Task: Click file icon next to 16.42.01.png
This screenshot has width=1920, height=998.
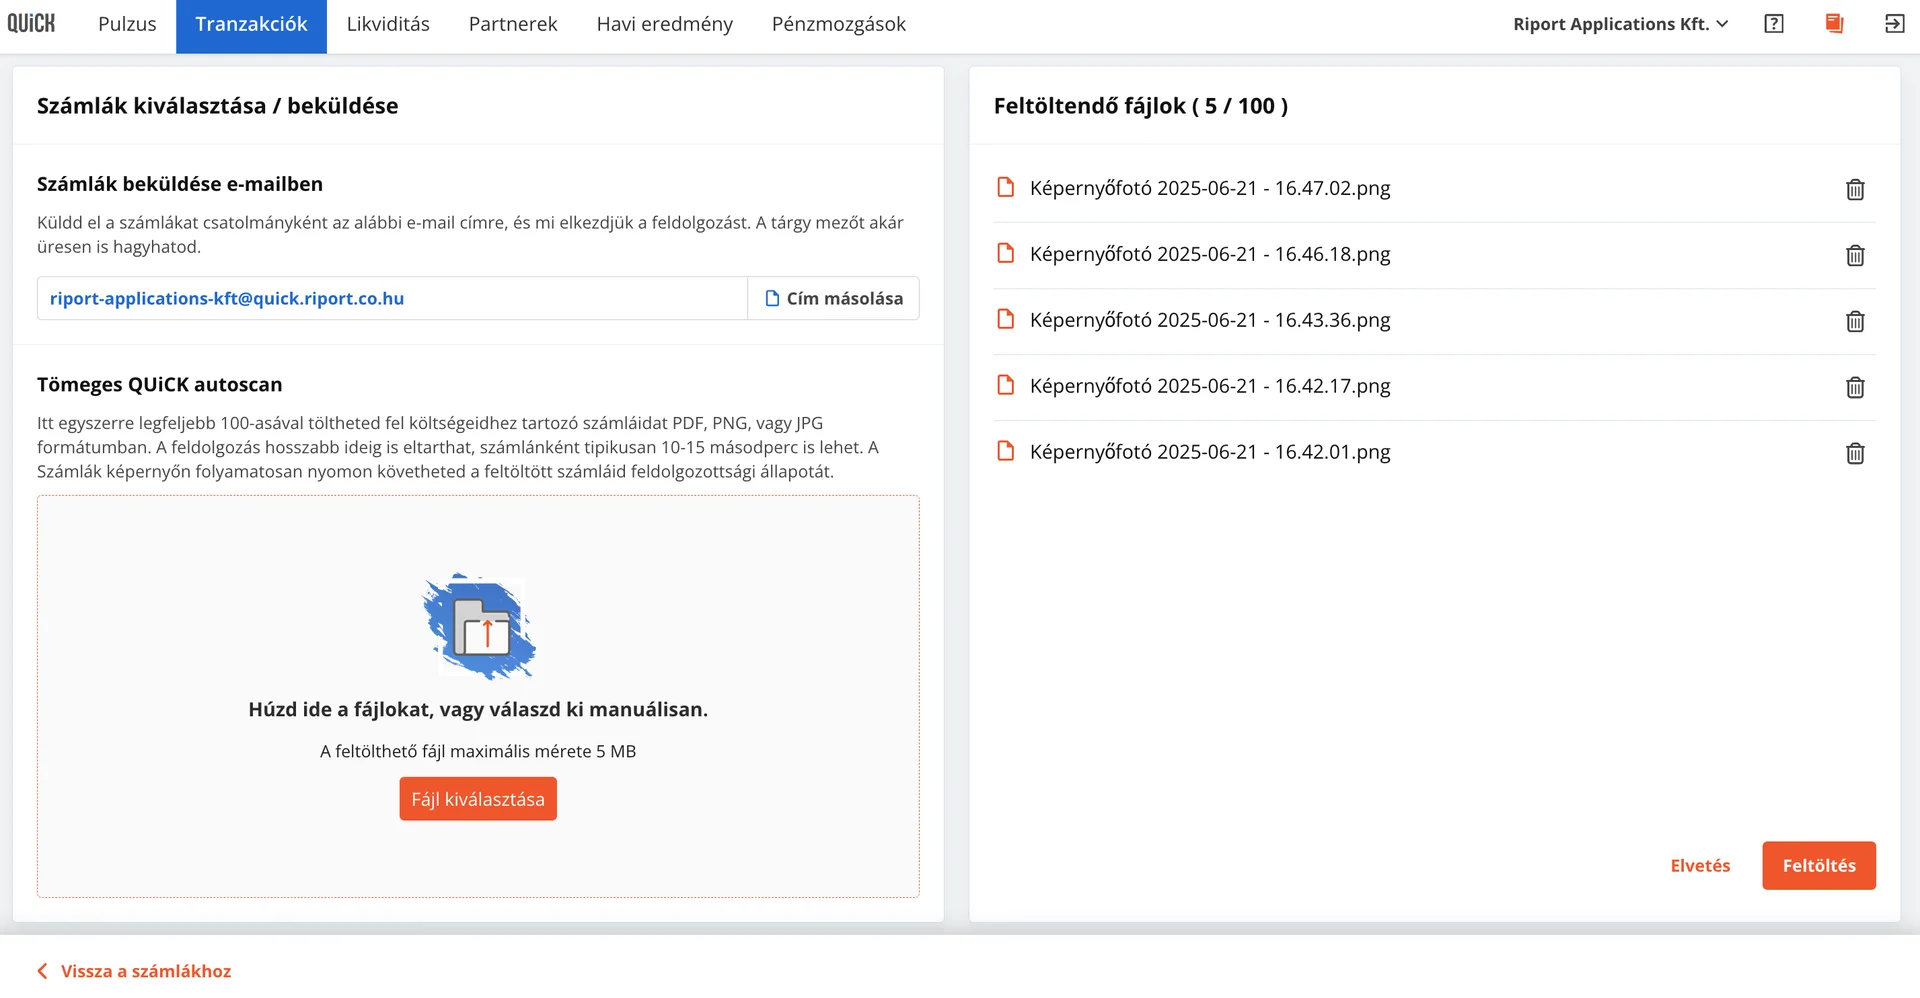Action: point(1006,451)
